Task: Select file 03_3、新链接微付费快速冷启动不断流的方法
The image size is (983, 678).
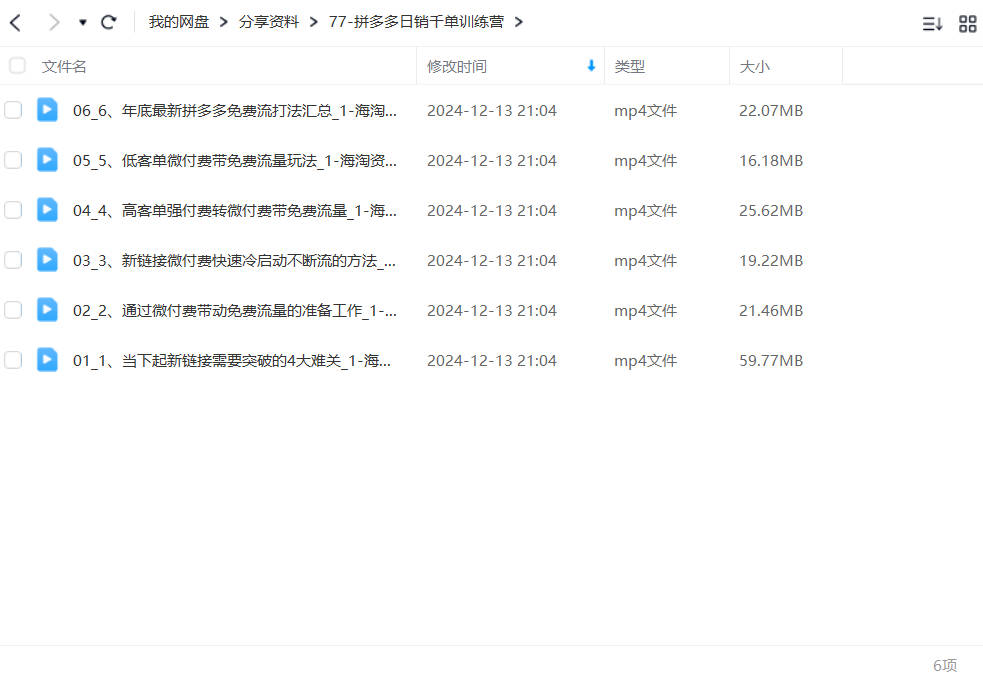Action: tap(235, 261)
